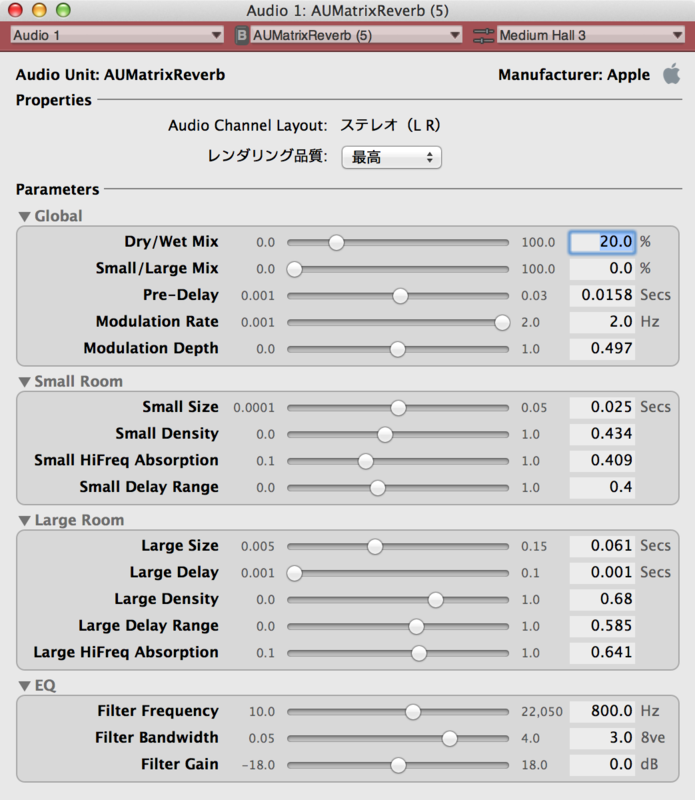
Task: Open the AUMatrixReverb (5) plugin dropdown
Action: pyautogui.click(x=356, y=35)
